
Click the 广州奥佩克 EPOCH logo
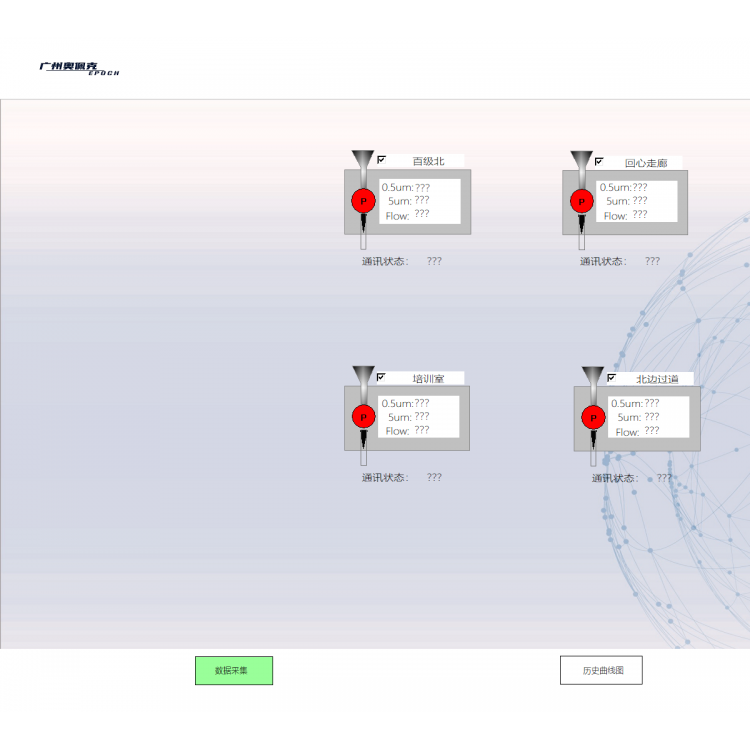[78, 68]
